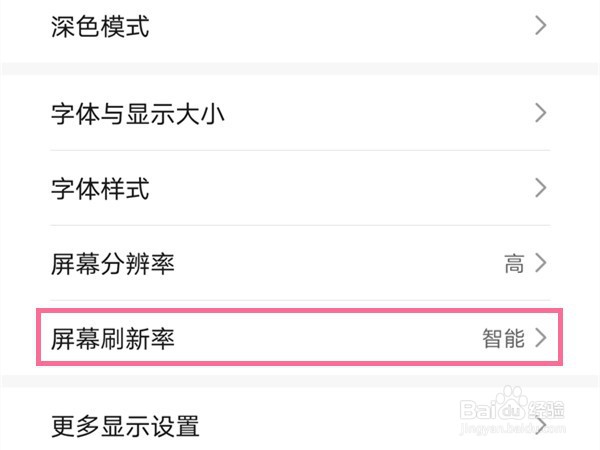
Task: Click the arrow beside 屏幕分辨率 高
Action: tap(541, 264)
